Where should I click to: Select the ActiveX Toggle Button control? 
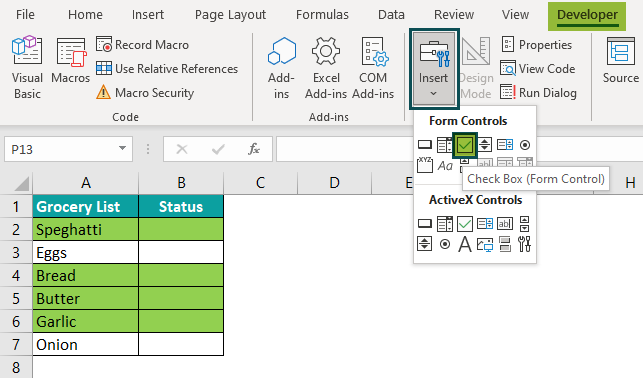(x=505, y=244)
